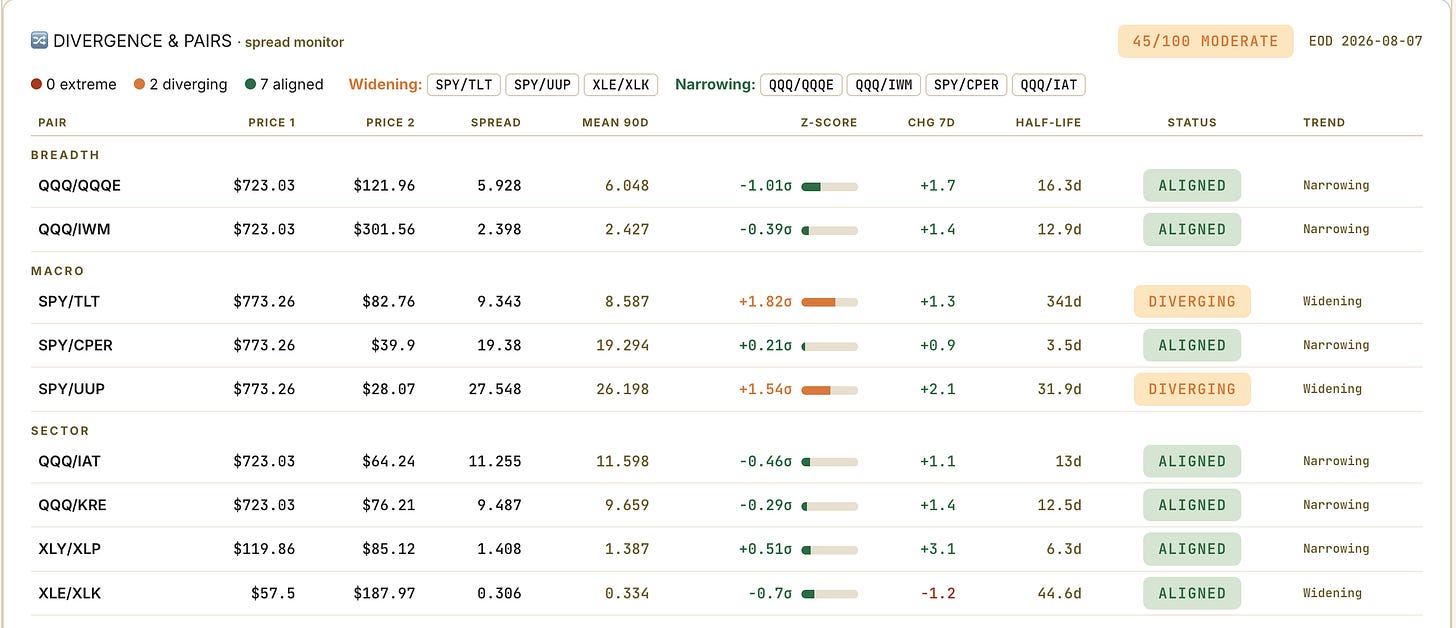Click the orange dot beside 2 diverging
The image size is (1456, 628).
point(140,85)
